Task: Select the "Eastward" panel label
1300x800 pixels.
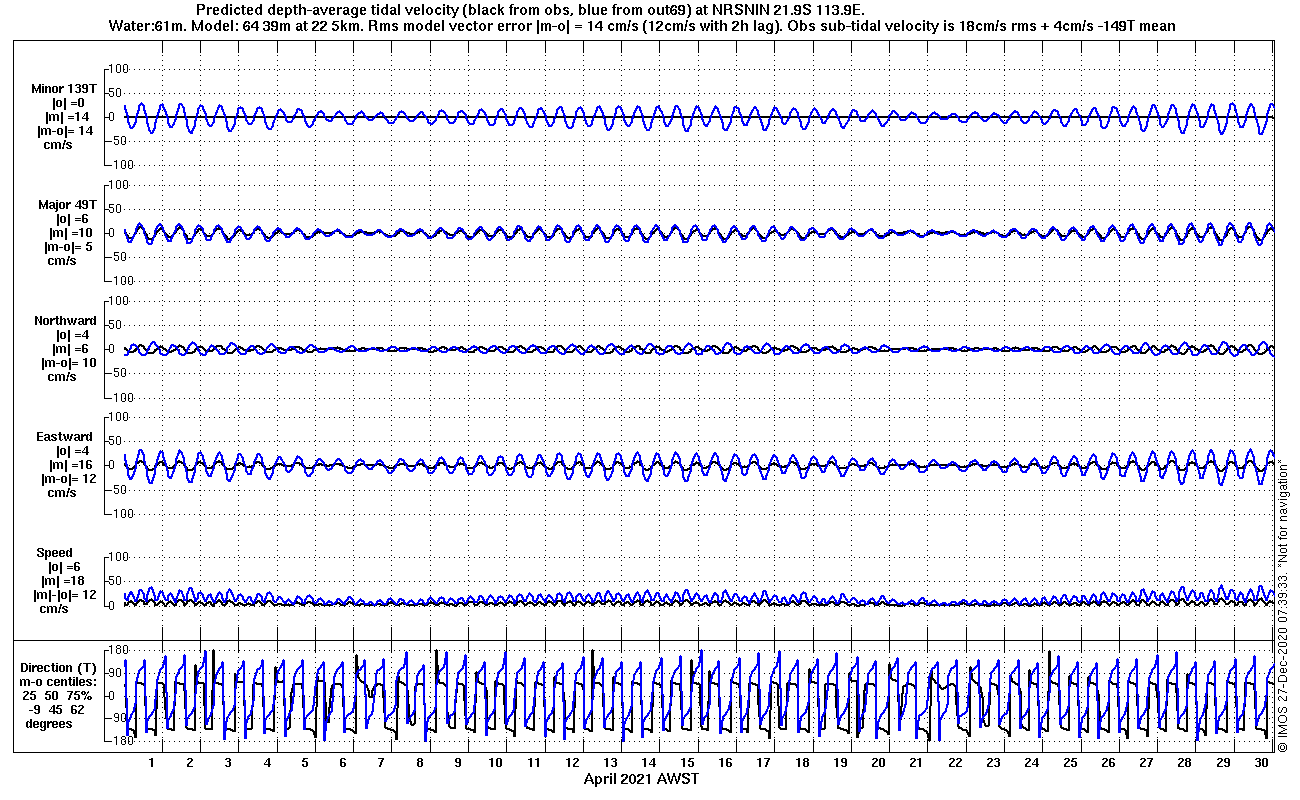Action: pyautogui.click(x=65, y=437)
